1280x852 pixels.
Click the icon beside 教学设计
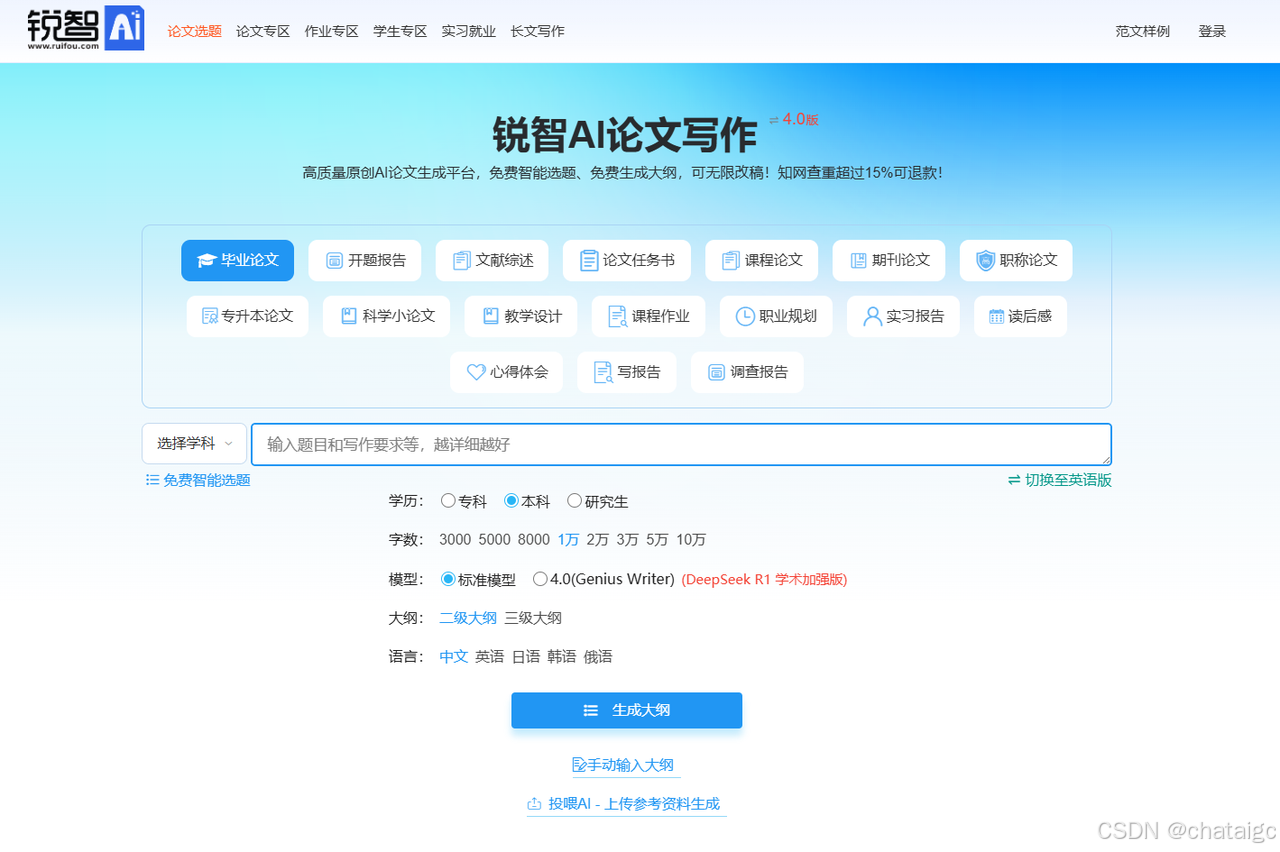coord(491,316)
